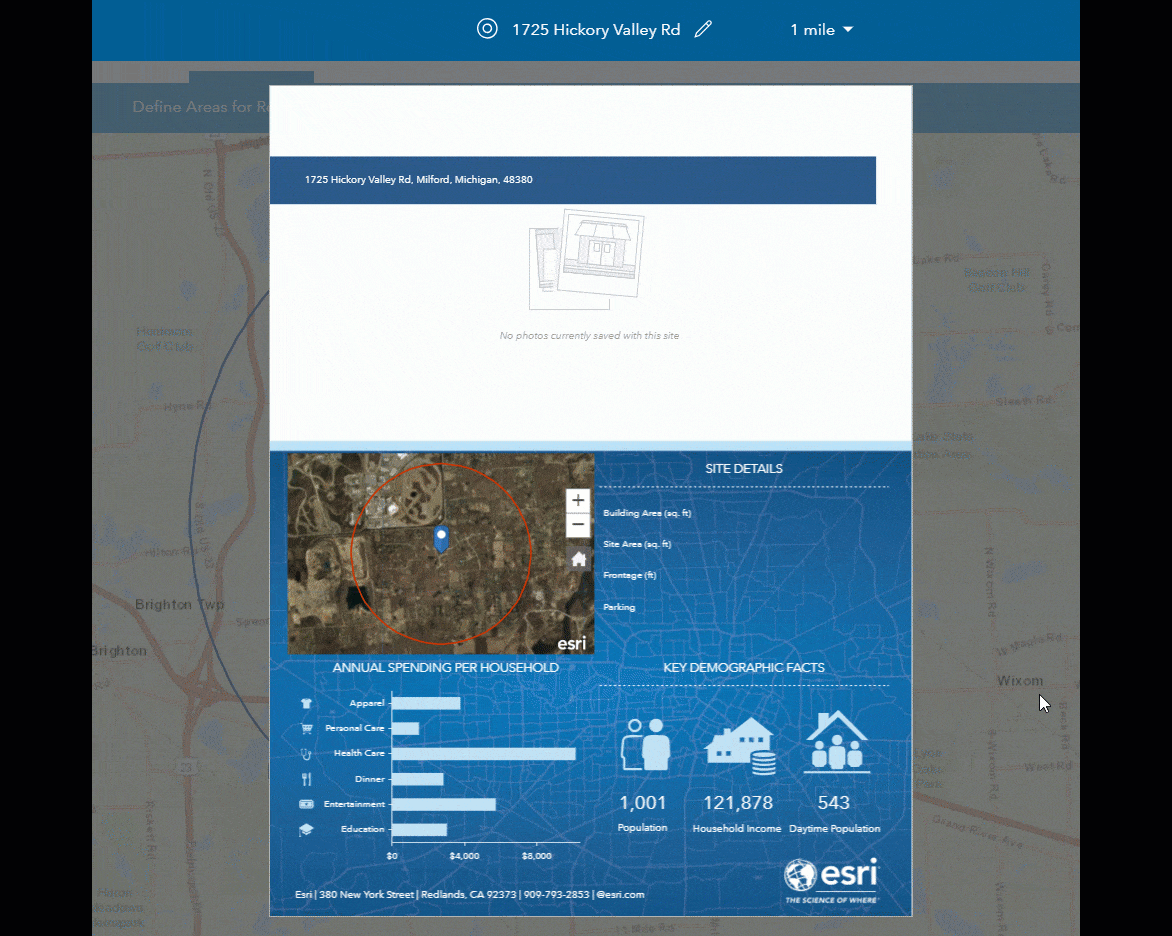The width and height of the screenshot is (1172, 936).
Task: Expand the KEY DEMOGRAPHIC FACTS section
Action: [x=744, y=667]
